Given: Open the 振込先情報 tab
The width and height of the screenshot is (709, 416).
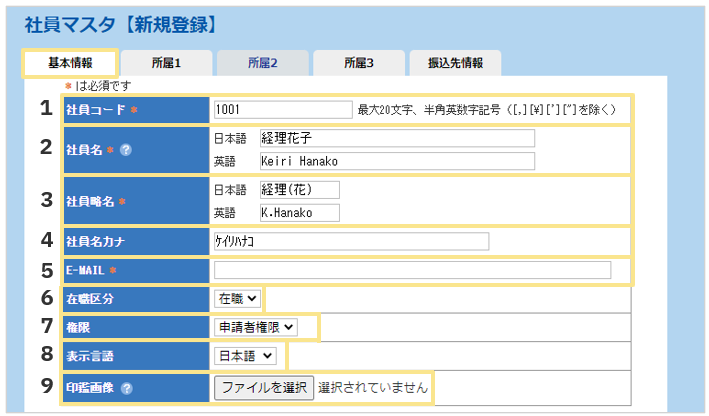Looking at the screenshot, I should (x=455, y=63).
